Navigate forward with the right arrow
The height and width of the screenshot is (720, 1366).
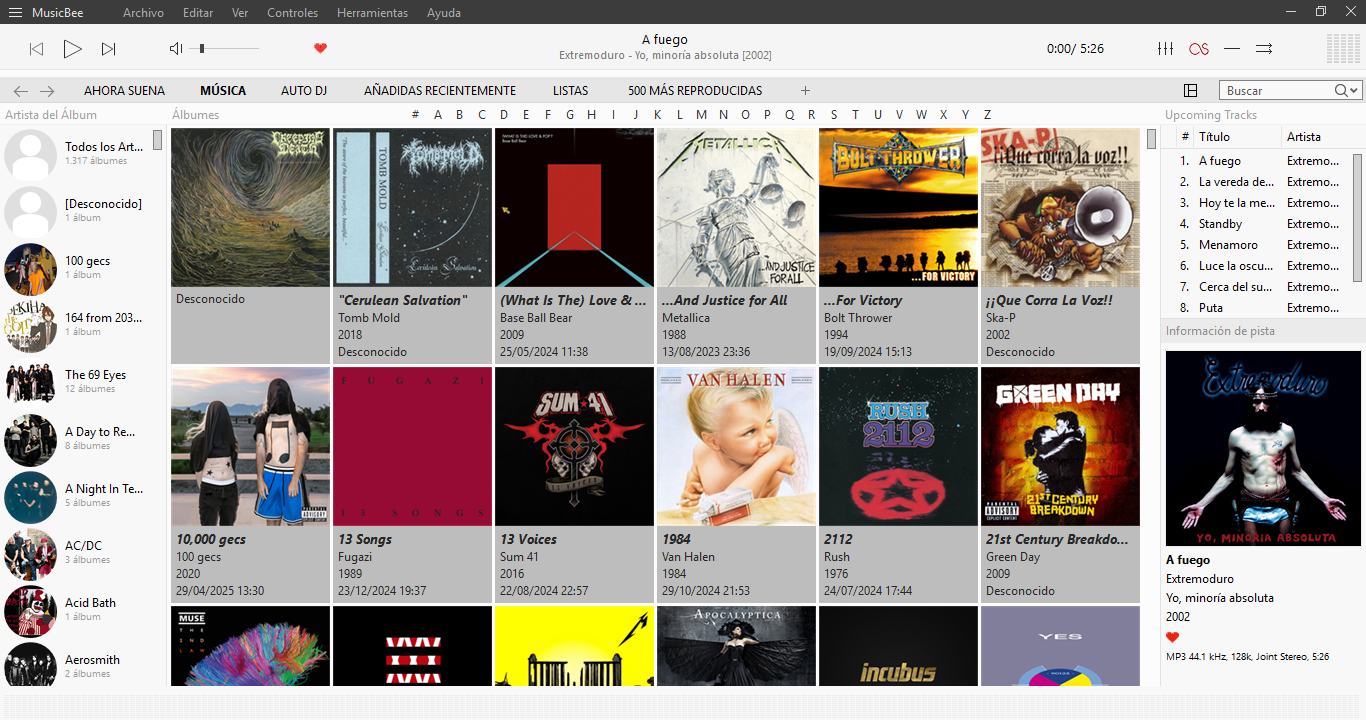click(46, 90)
